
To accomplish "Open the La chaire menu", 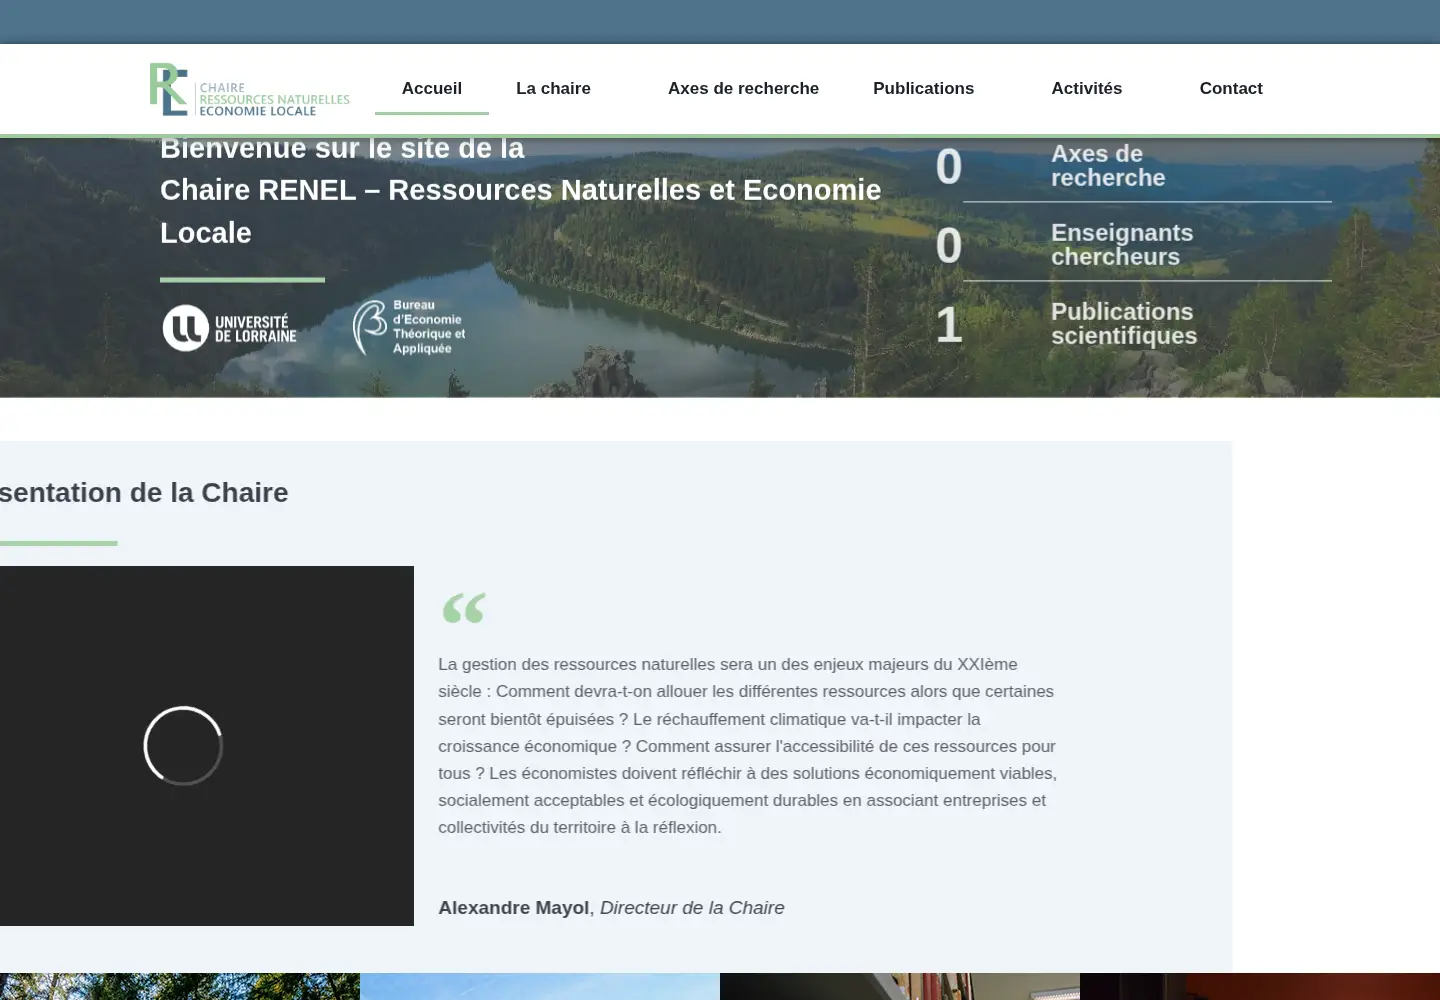I will pyautogui.click(x=553, y=88).
